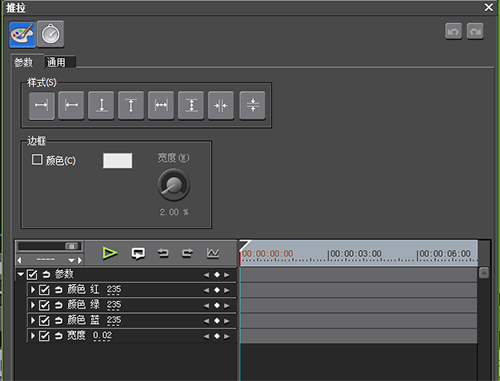The width and height of the screenshot is (500, 381).
Task: Click the 宽度 (%) width knob
Action: click(174, 185)
